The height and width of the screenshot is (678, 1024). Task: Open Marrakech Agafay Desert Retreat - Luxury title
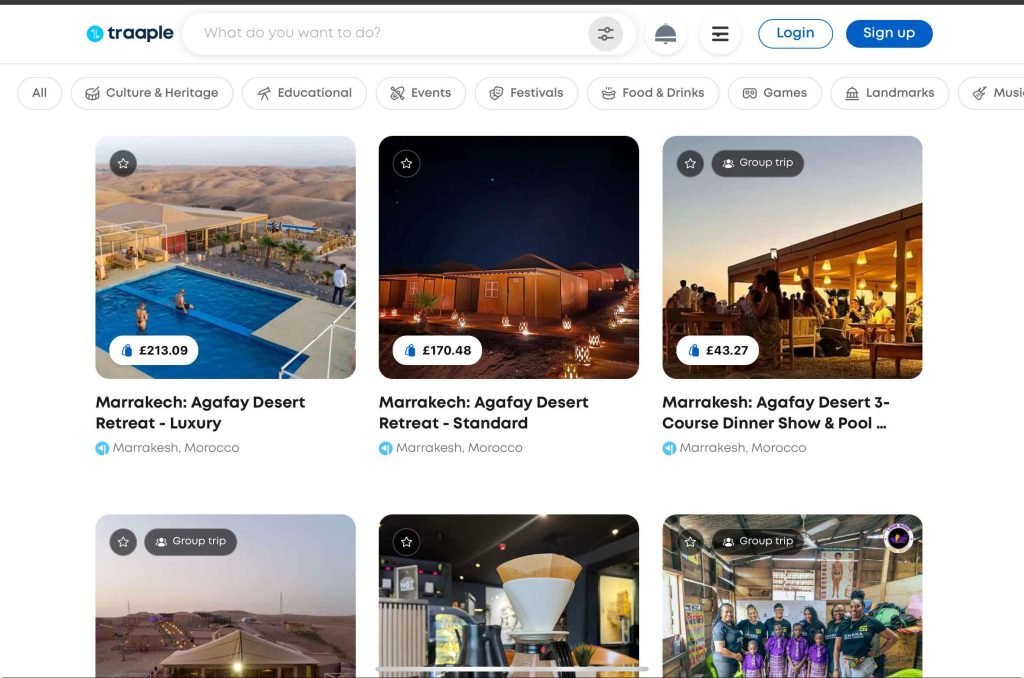200,412
